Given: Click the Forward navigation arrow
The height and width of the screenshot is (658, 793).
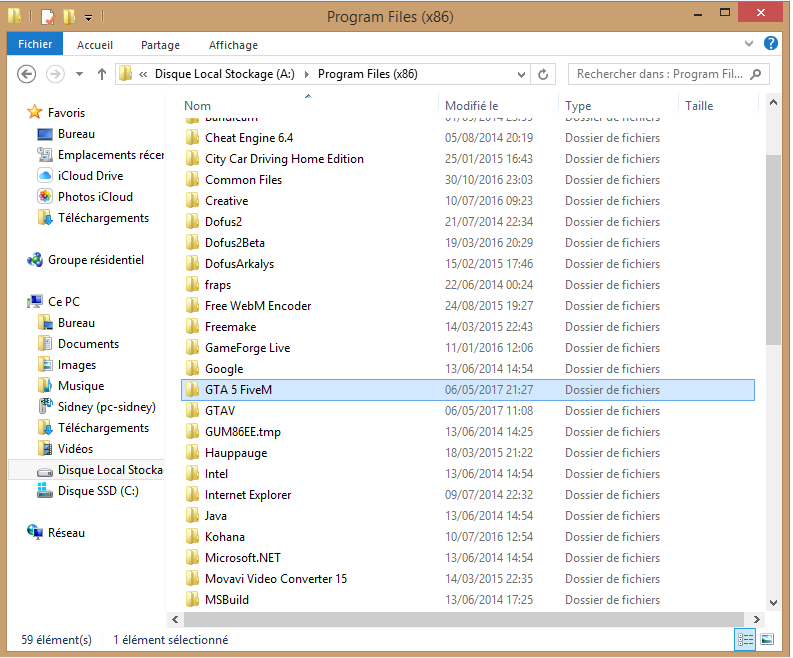Looking at the screenshot, I should coord(55,74).
